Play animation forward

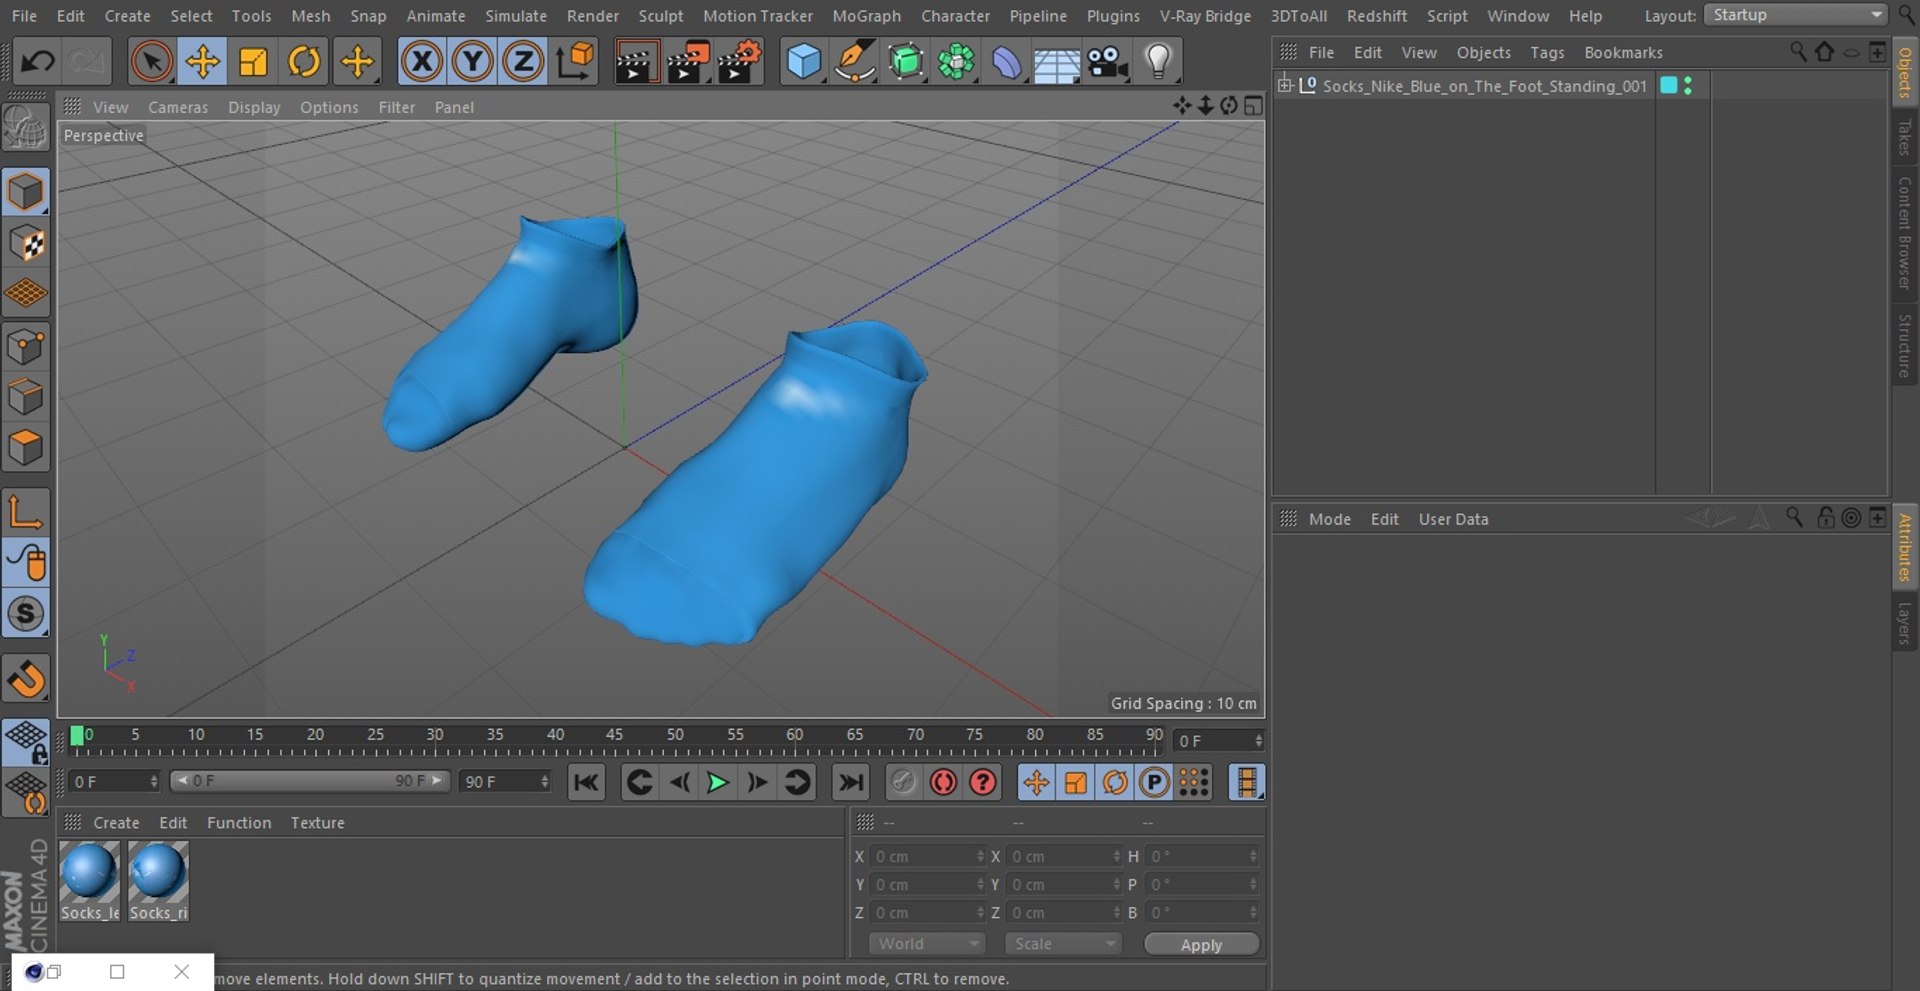coord(717,782)
